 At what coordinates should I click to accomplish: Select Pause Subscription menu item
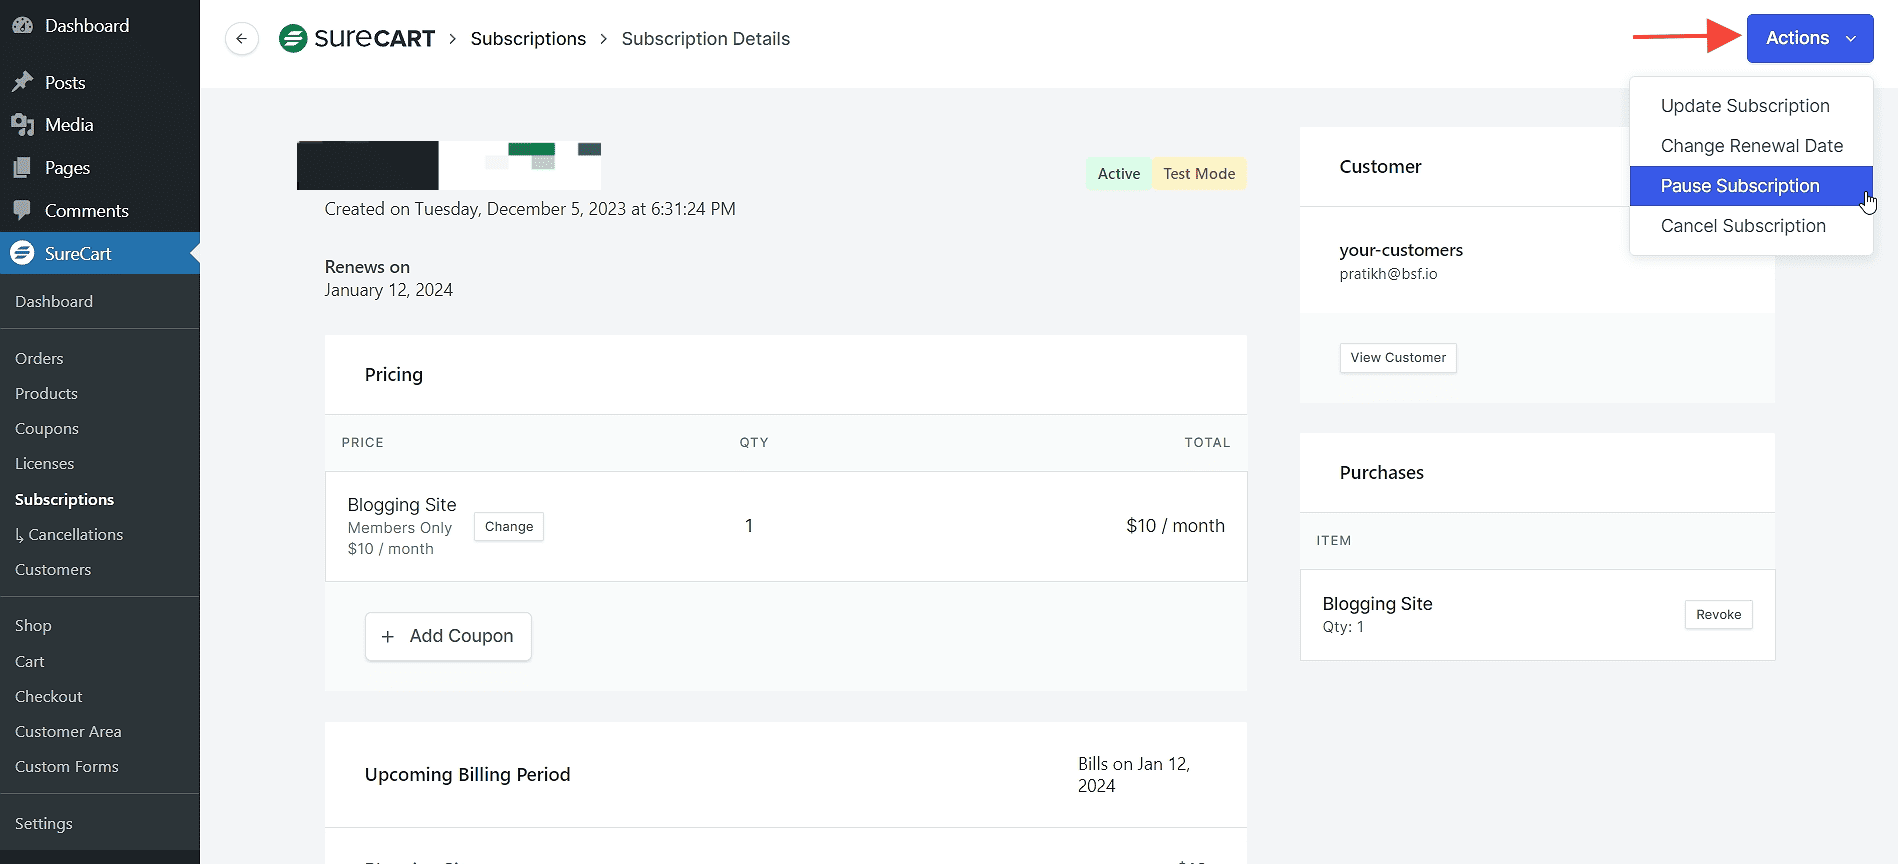click(1751, 186)
